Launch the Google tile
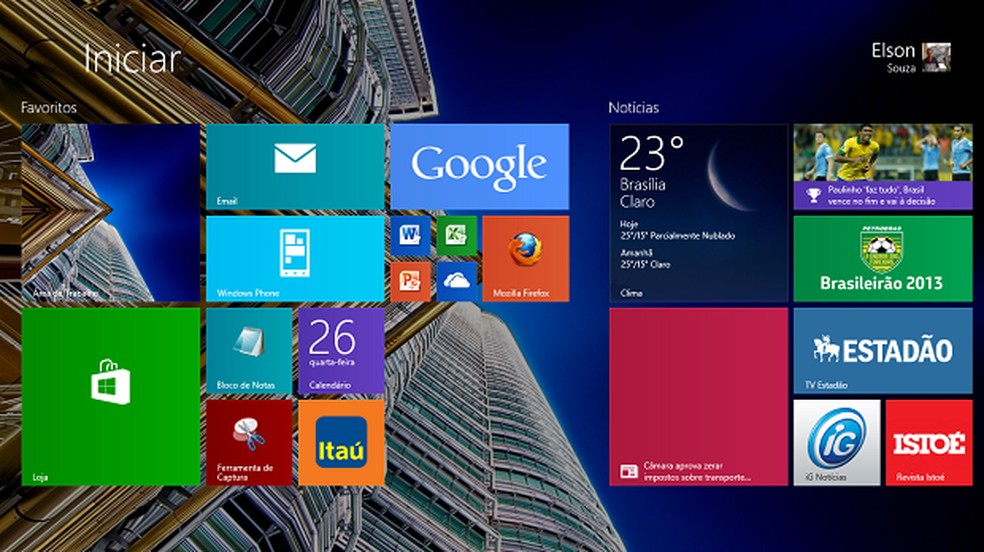The image size is (984, 552). [479, 166]
